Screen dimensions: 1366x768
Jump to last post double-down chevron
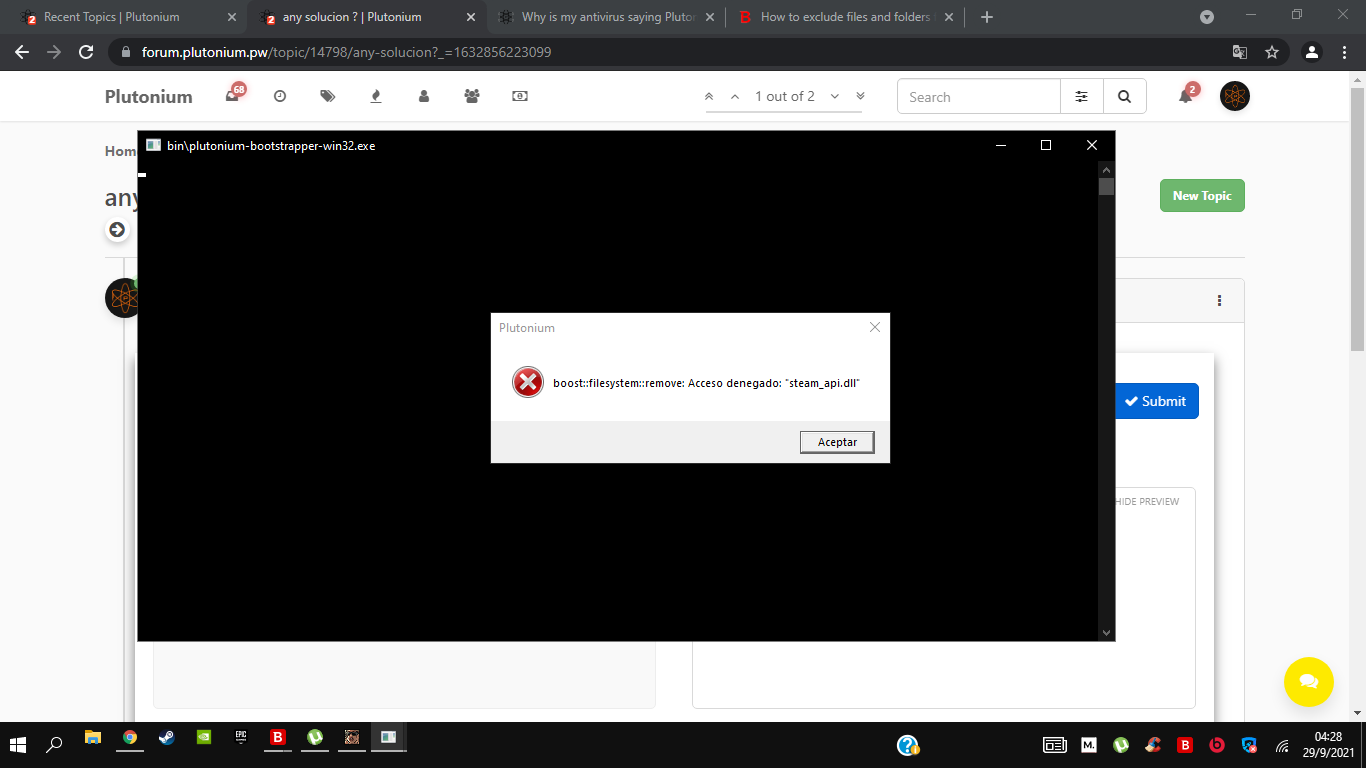tap(860, 97)
